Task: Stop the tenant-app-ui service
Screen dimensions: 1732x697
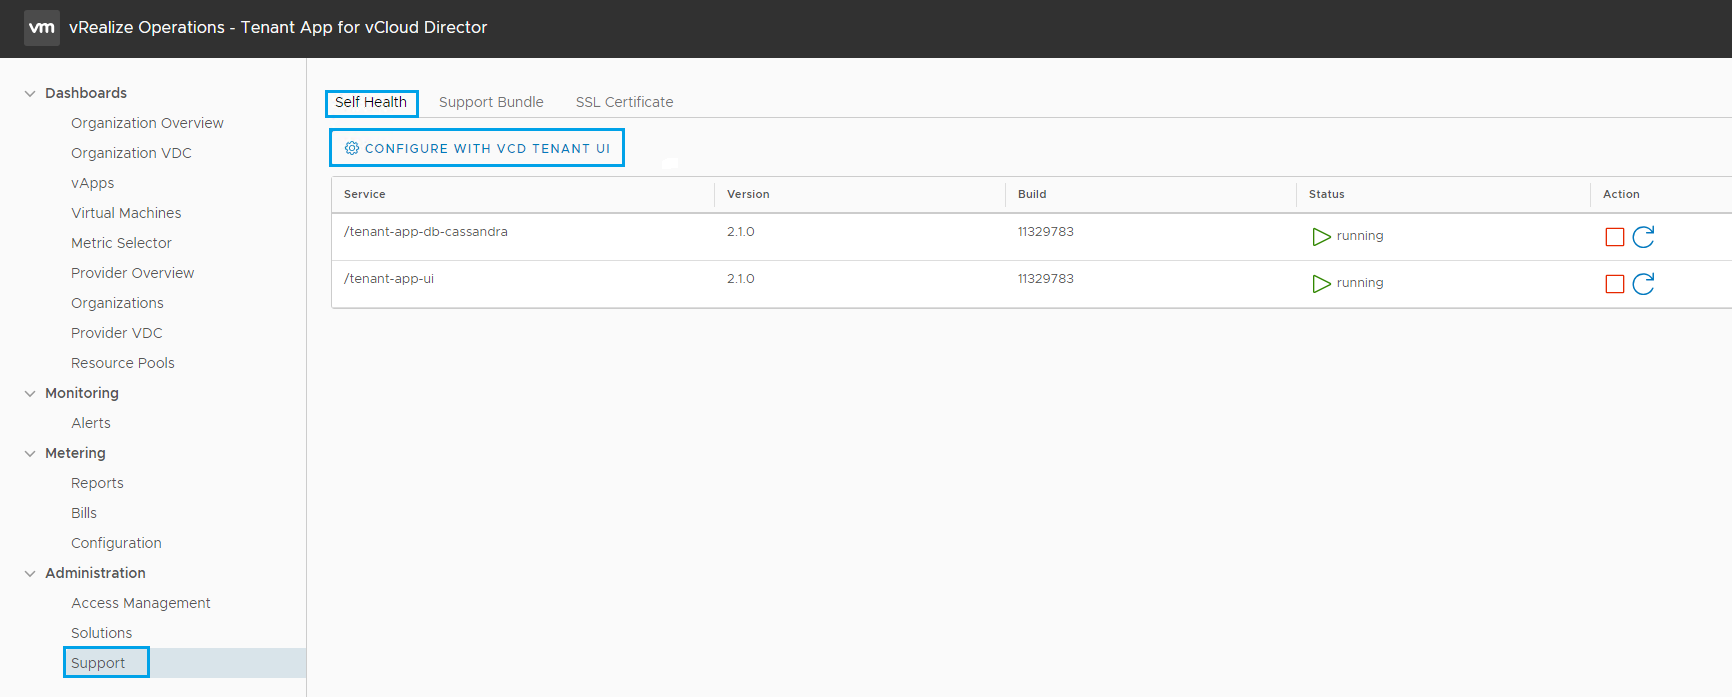Action: point(1614,284)
